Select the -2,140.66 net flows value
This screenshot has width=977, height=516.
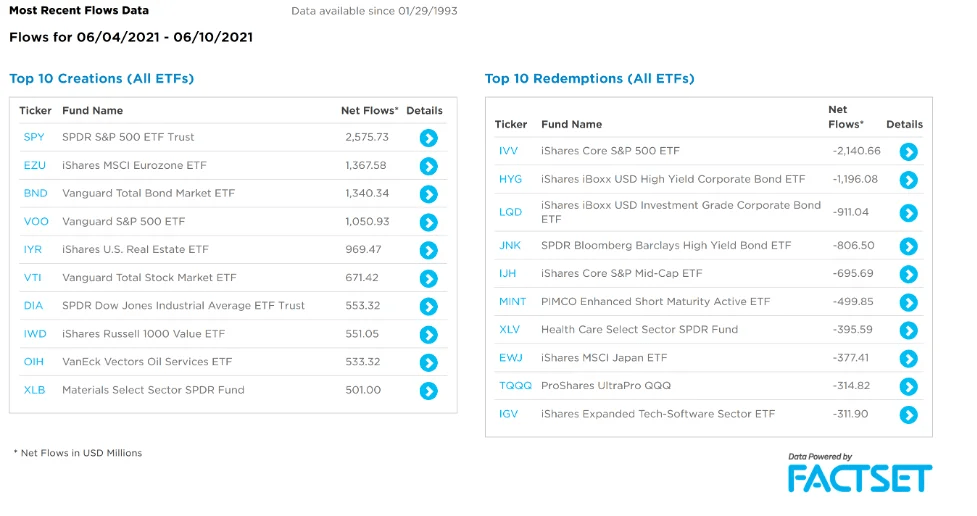pos(857,151)
